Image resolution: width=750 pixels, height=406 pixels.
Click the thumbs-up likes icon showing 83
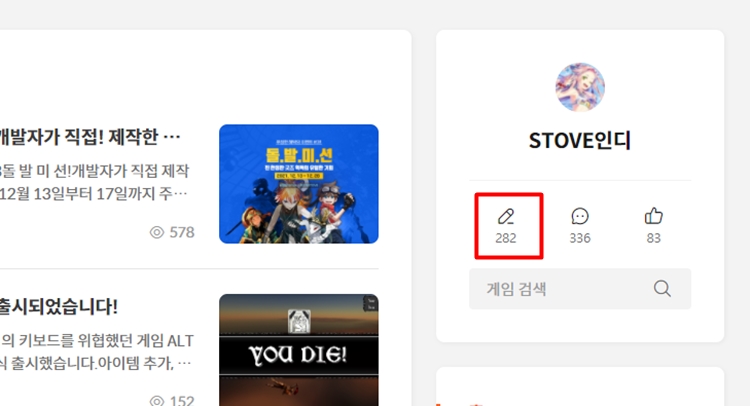tap(653, 216)
